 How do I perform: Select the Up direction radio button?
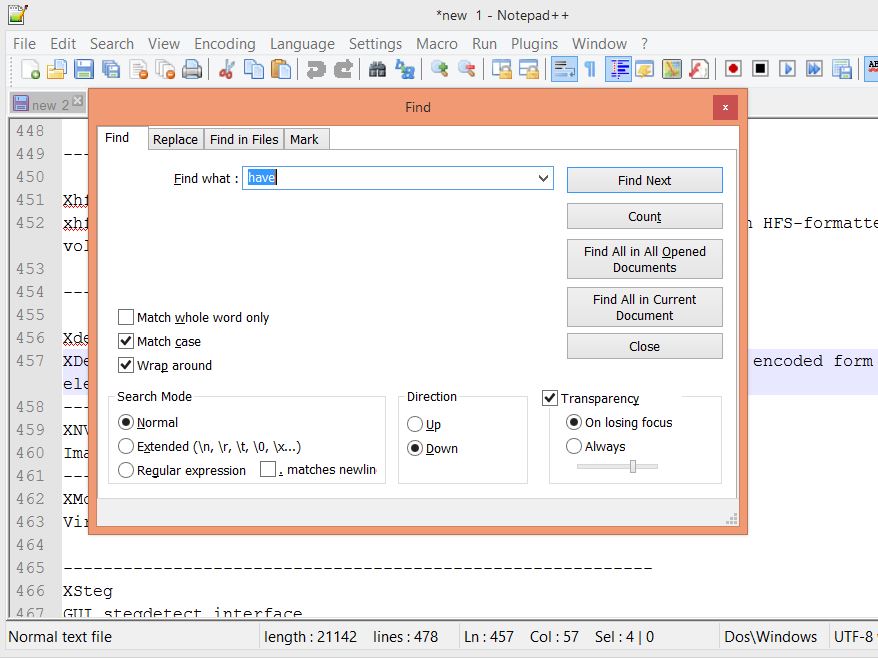pyautogui.click(x=415, y=424)
